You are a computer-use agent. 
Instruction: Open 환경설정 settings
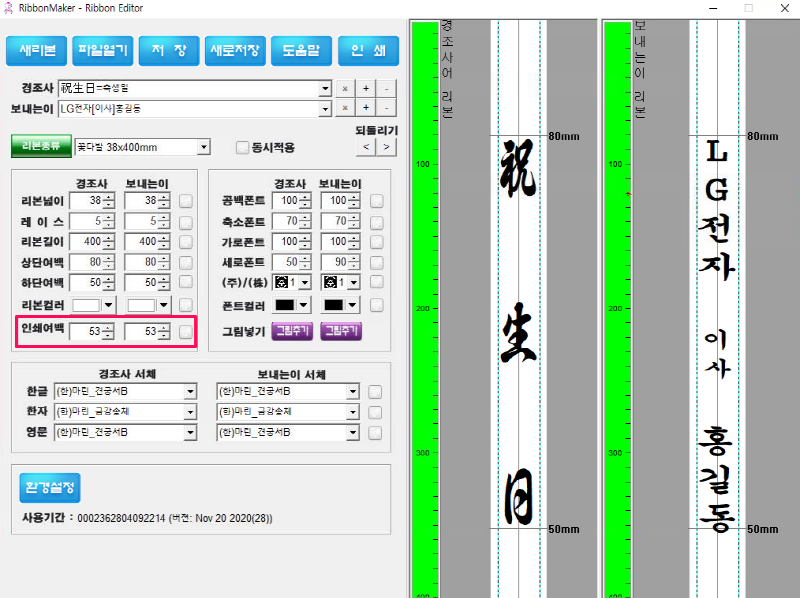[x=48, y=488]
